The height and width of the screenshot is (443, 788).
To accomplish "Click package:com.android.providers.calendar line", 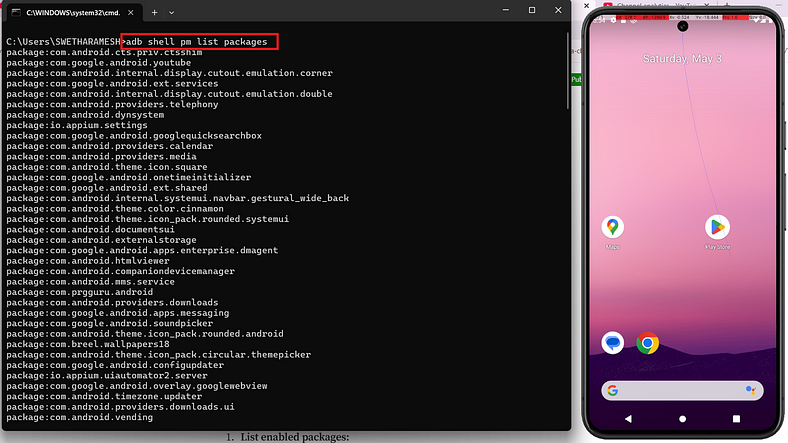I will pyautogui.click(x=110, y=146).
